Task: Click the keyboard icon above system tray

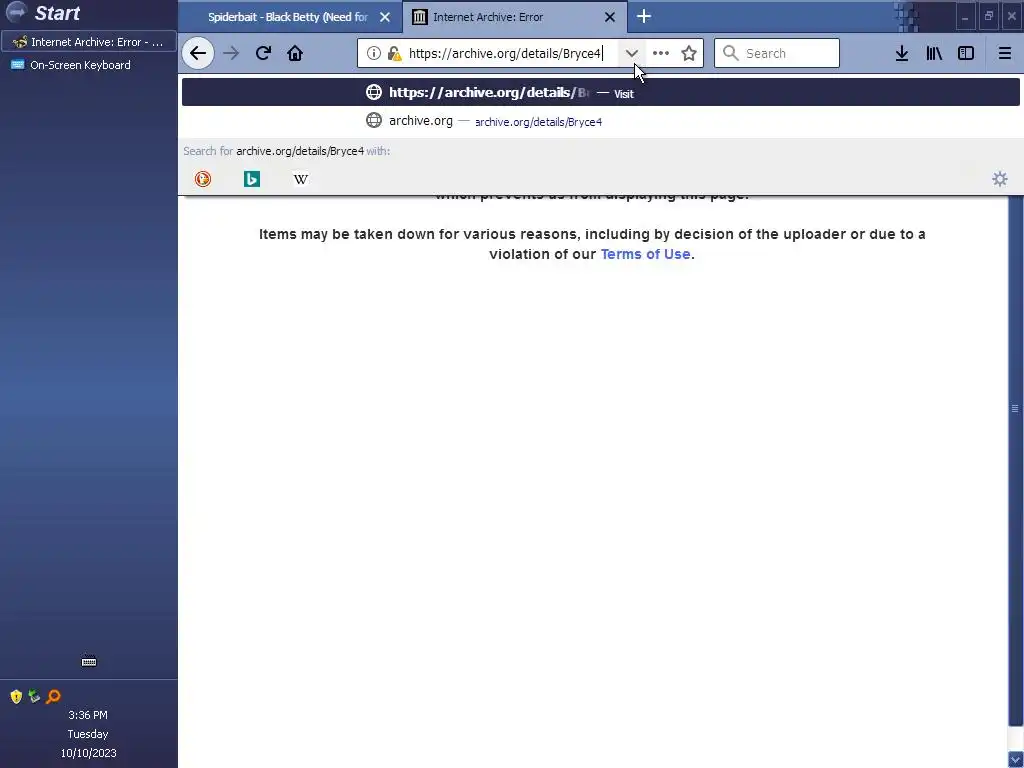Action: click(89, 661)
